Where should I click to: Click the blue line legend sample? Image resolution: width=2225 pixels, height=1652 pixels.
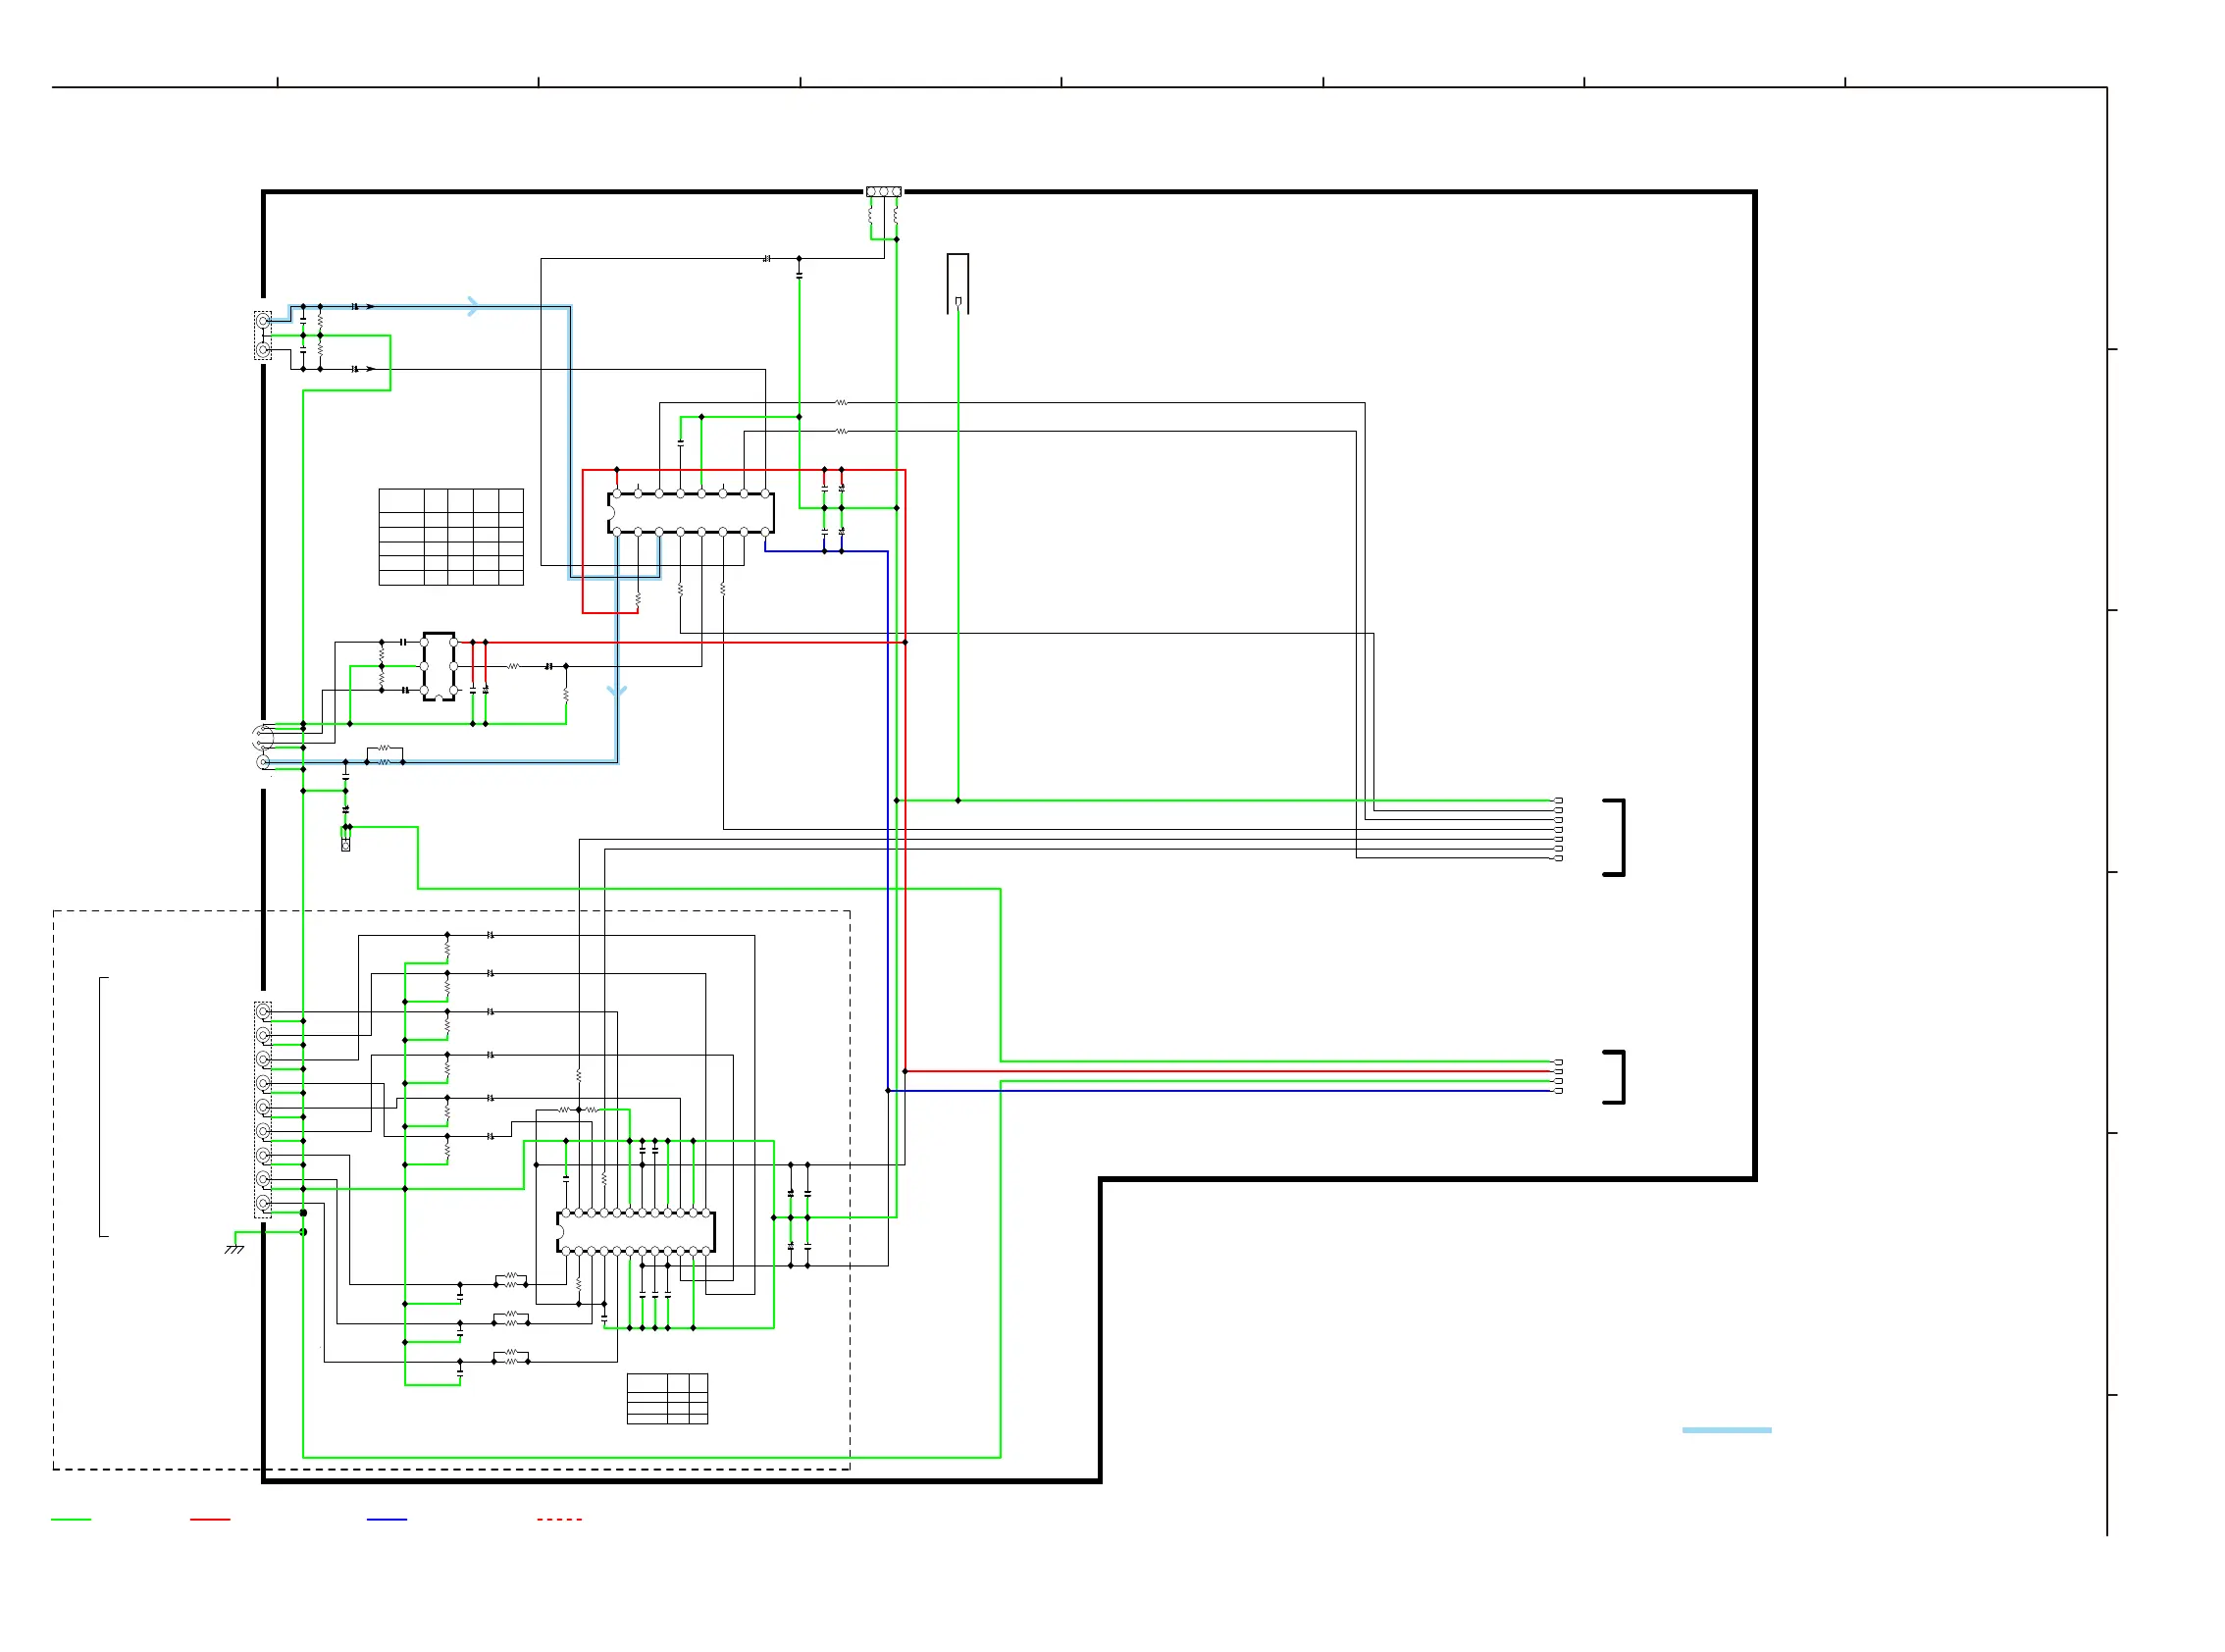pos(387,1519)
